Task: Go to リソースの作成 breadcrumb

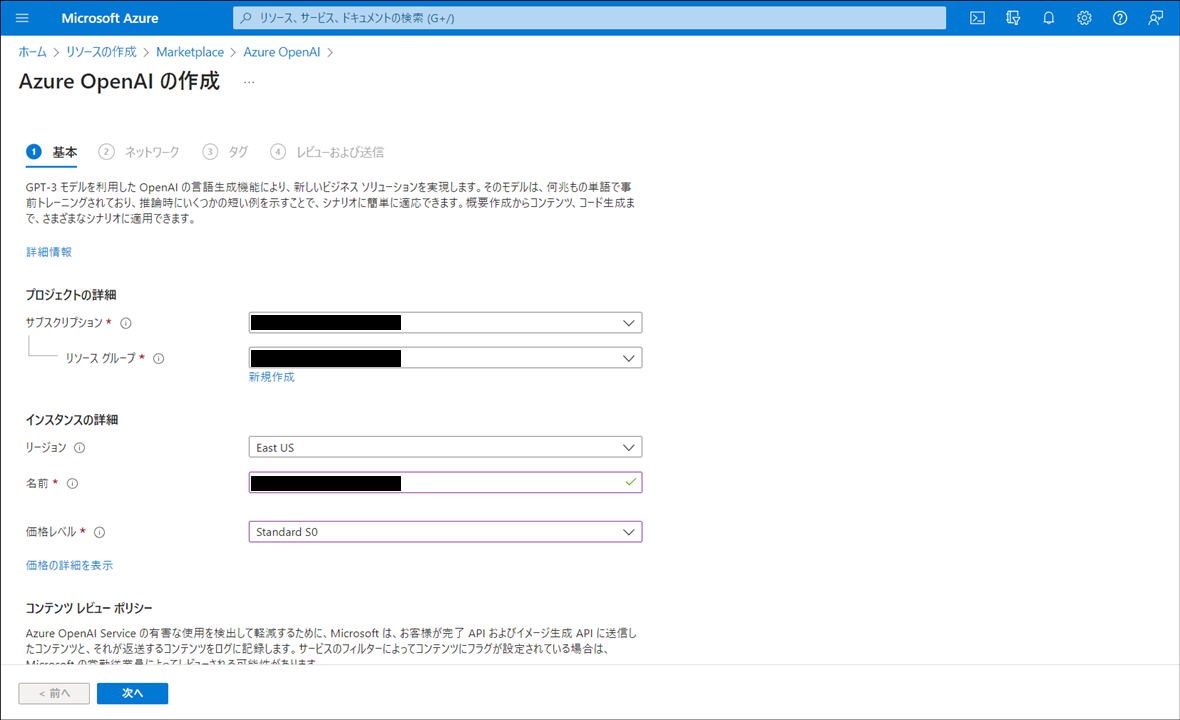Action: click(x=101, y=52)
